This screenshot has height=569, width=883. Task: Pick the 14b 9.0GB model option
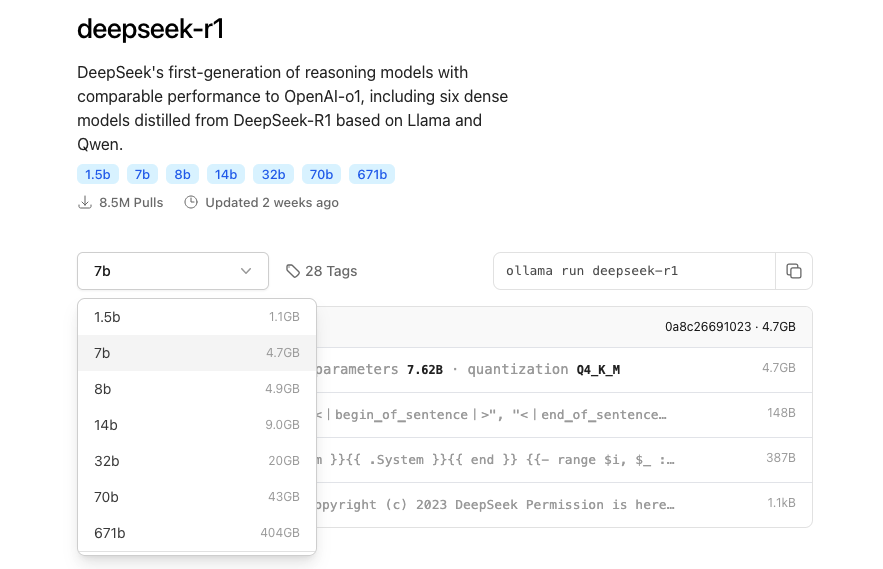[x=196, y=425]
